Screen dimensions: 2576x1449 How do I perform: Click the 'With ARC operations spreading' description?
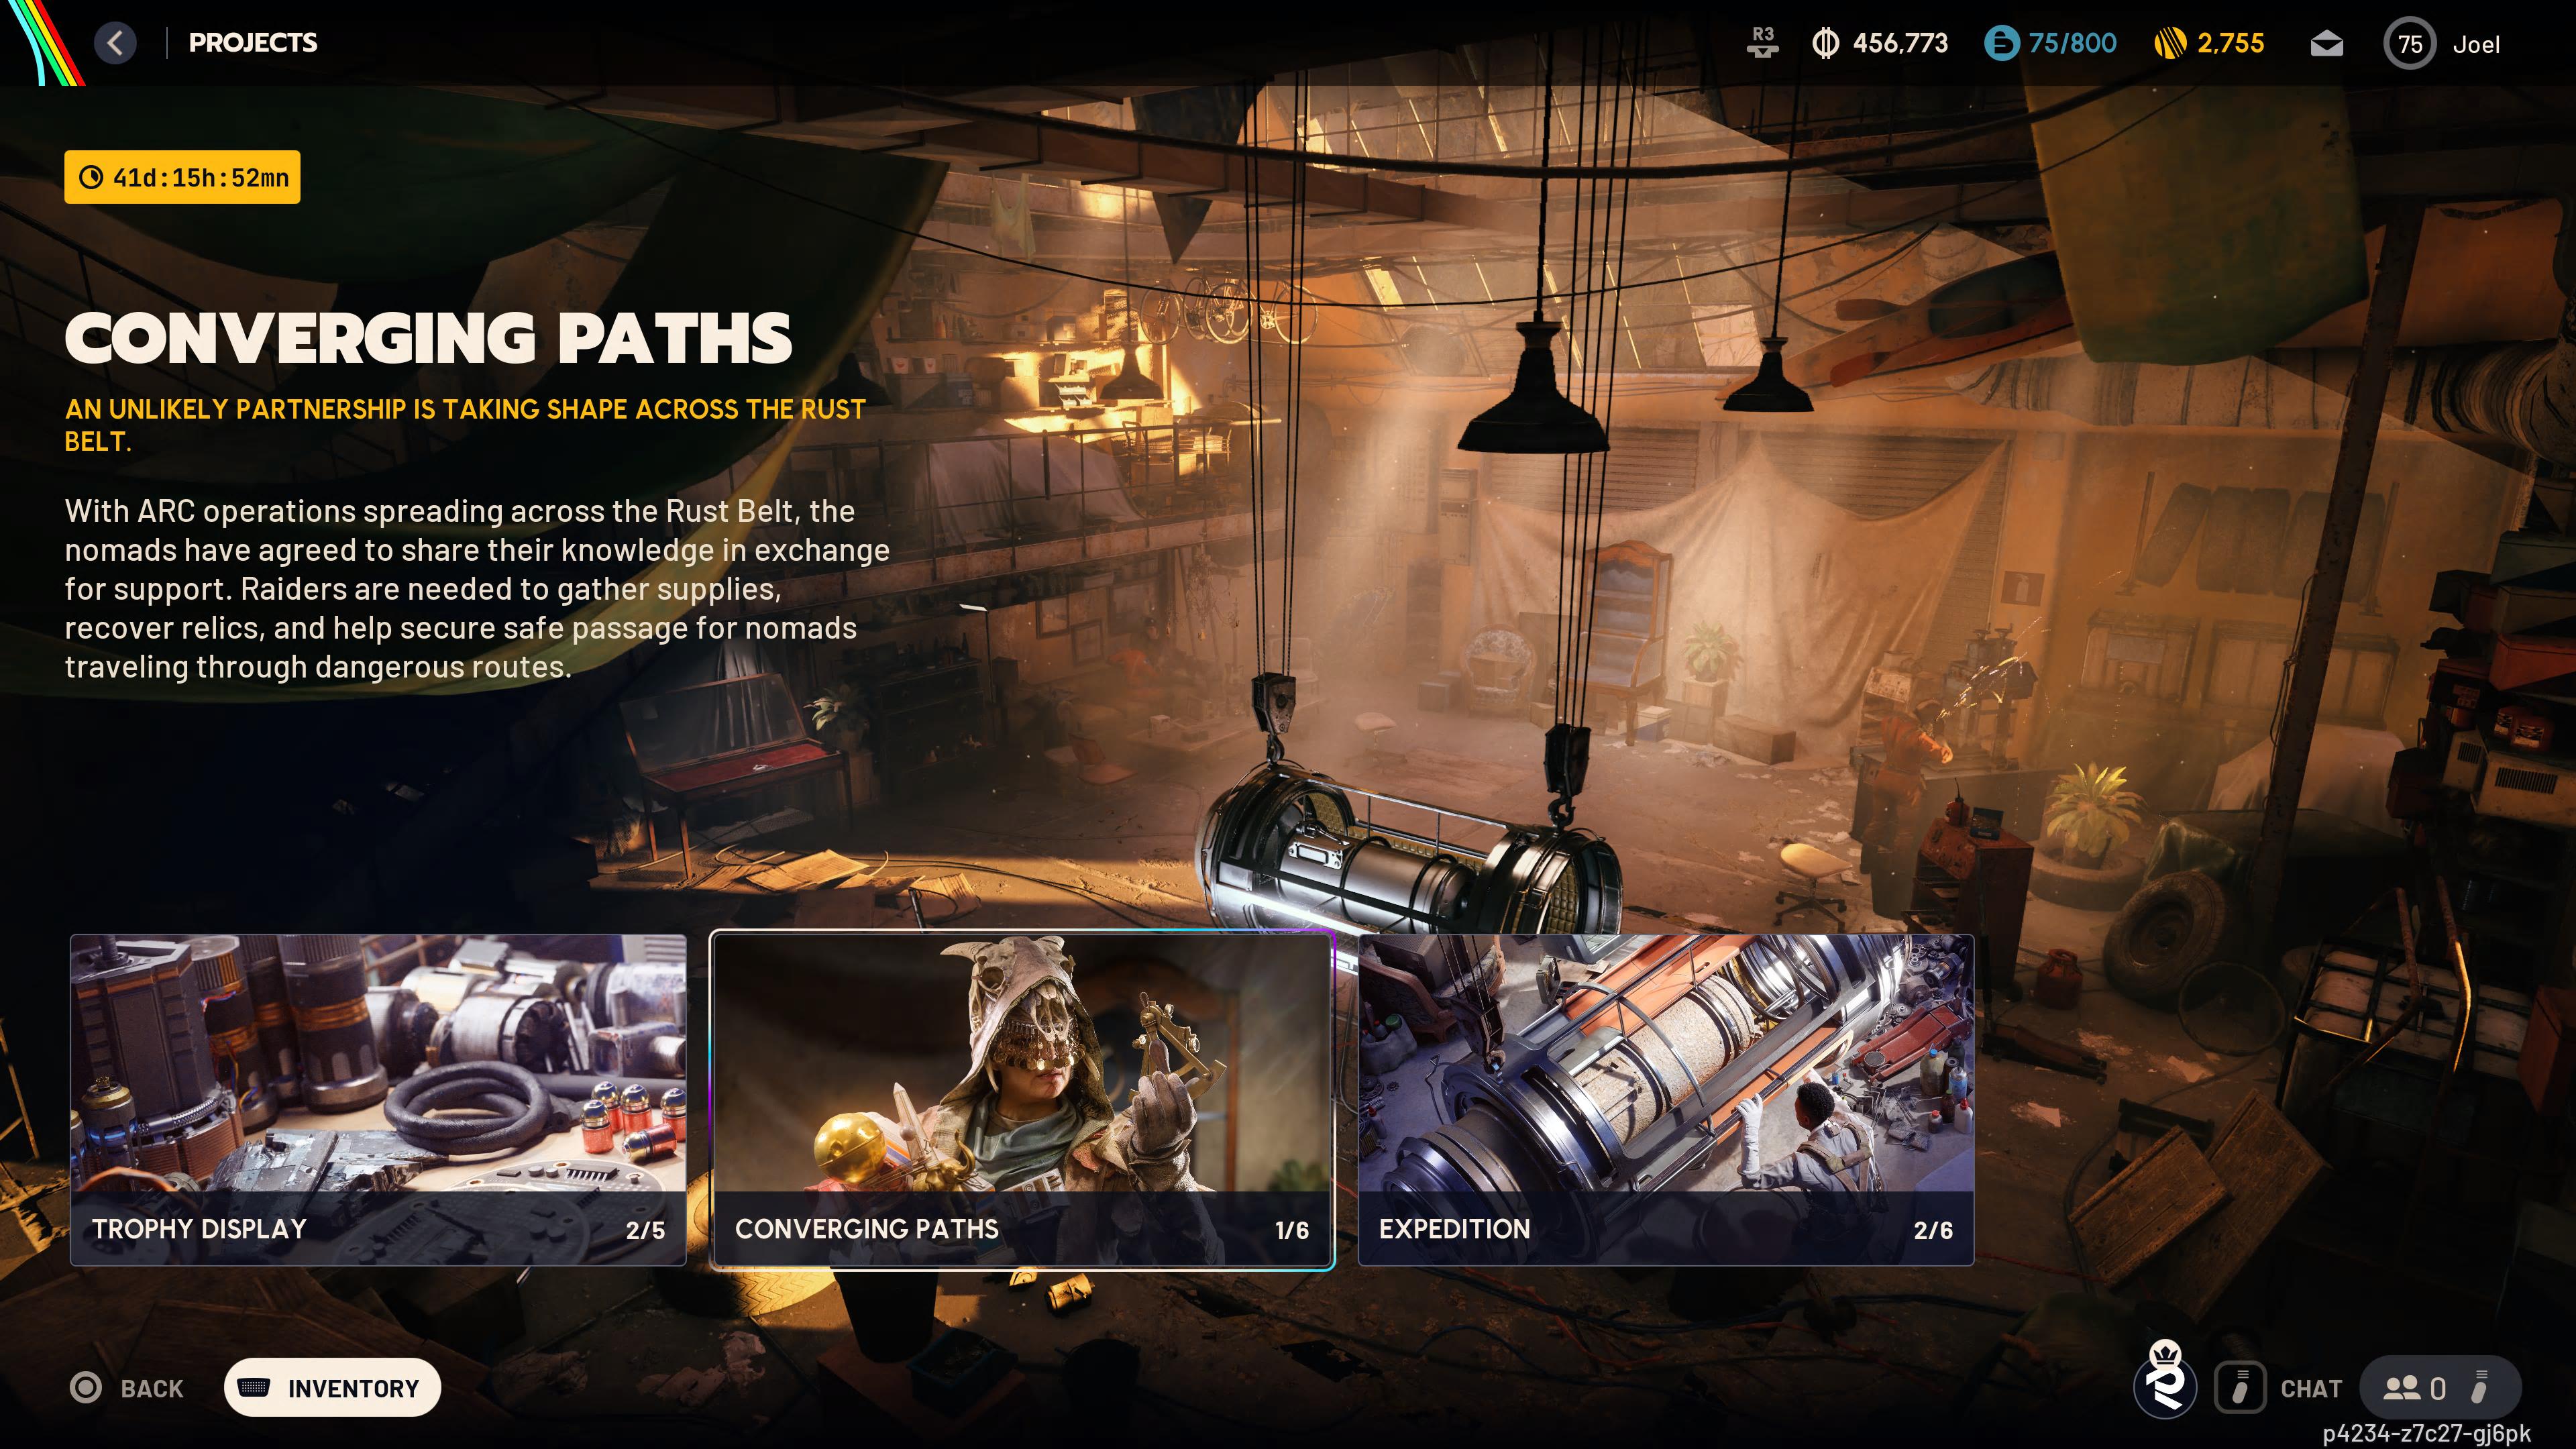477,589
